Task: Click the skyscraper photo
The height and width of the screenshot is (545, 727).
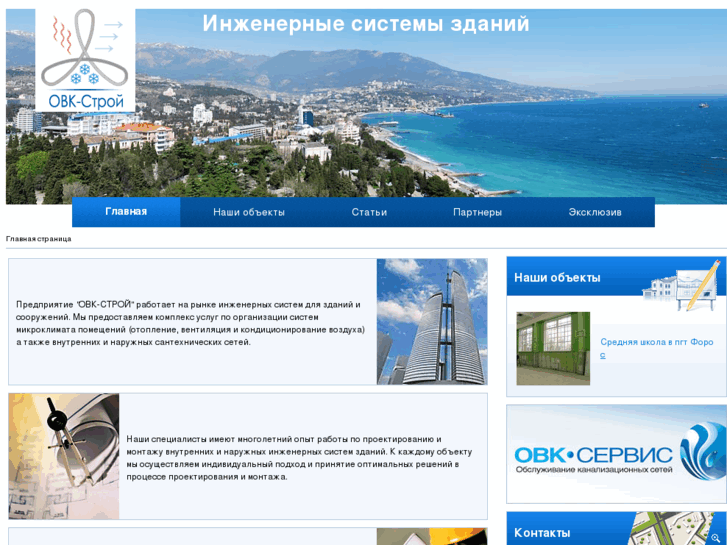Action: point(432,322)
